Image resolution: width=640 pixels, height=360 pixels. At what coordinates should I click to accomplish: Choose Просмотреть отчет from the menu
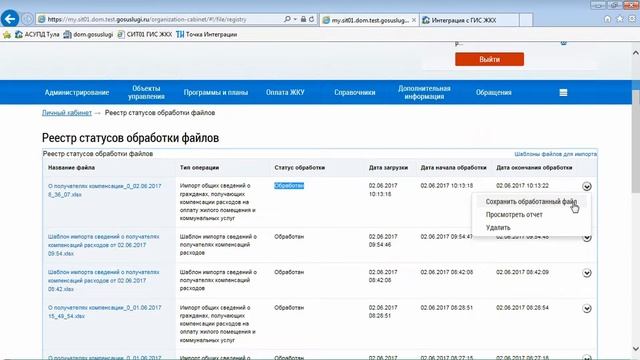coord(514,215)
